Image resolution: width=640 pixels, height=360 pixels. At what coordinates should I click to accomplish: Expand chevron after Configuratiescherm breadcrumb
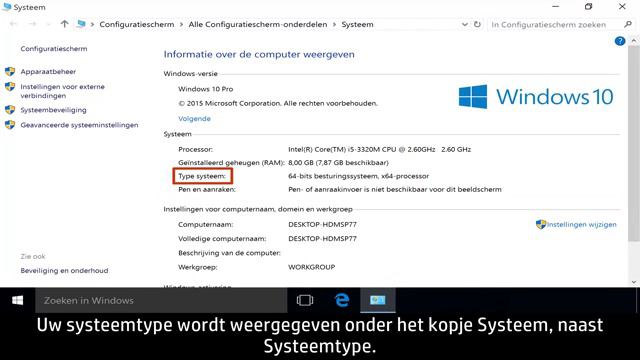[181, 24]
